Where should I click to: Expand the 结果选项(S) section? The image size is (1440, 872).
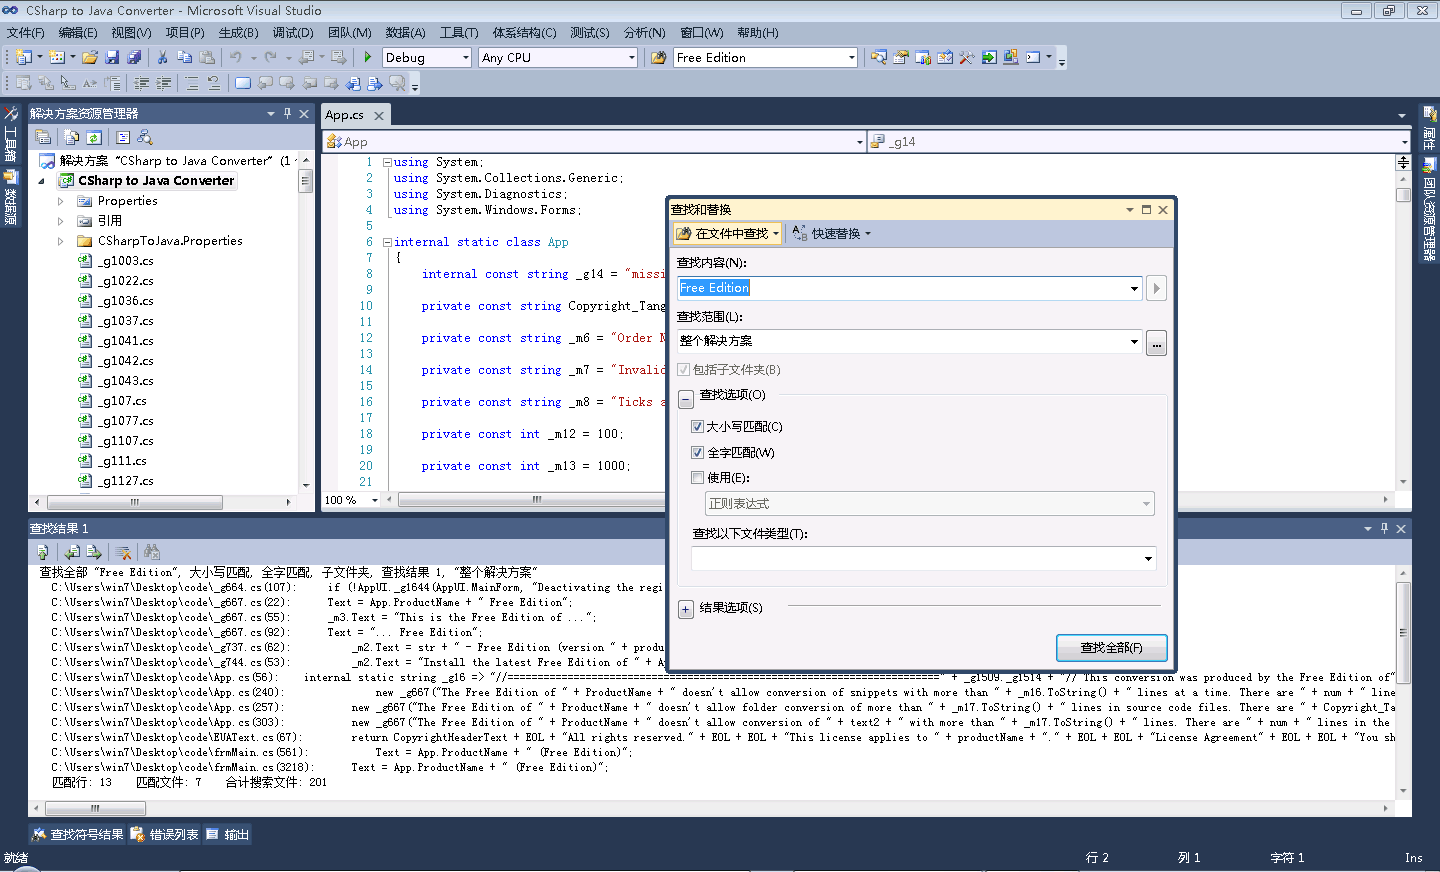686,609
